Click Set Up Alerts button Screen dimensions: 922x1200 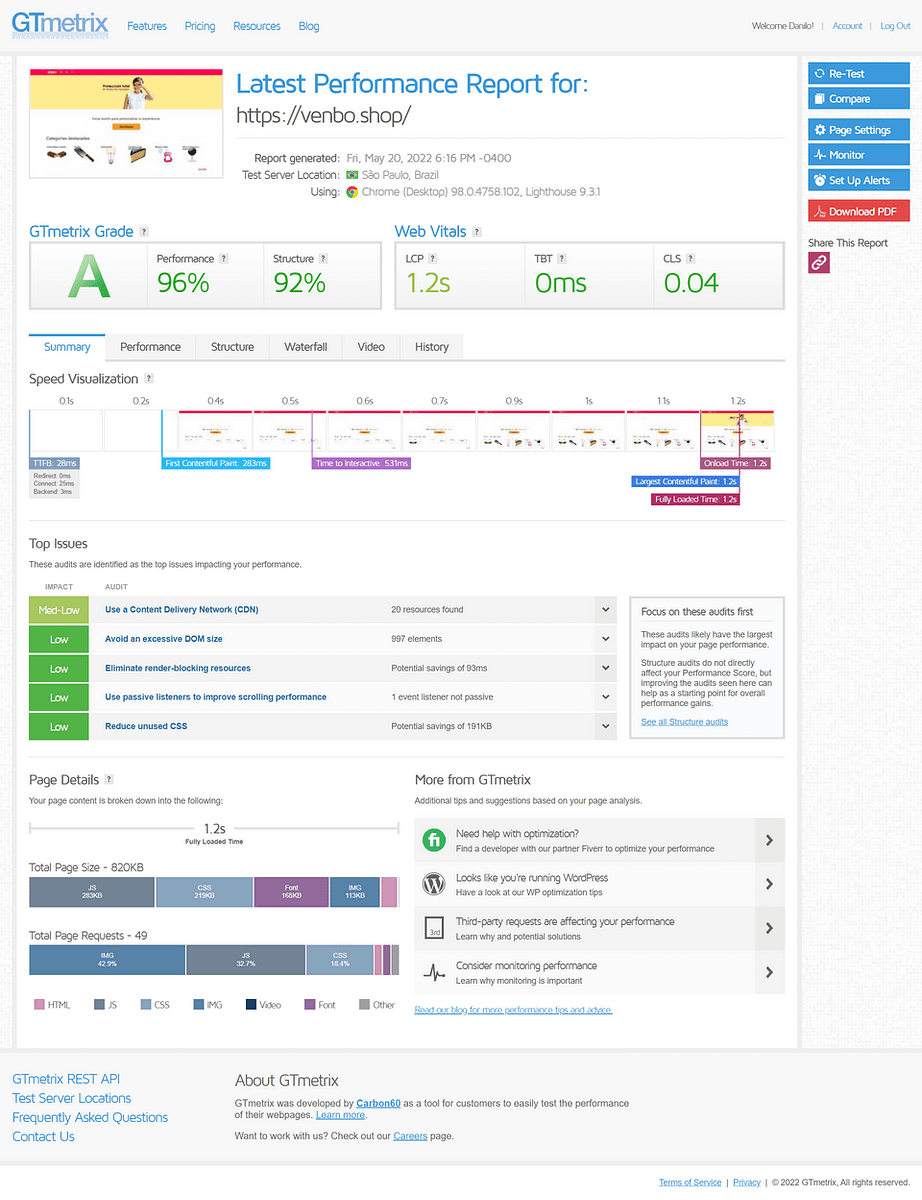click(859, 180)
